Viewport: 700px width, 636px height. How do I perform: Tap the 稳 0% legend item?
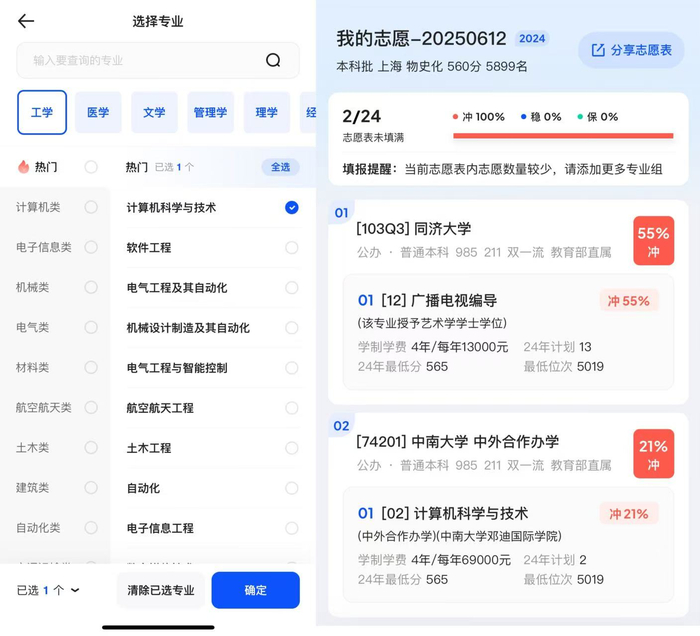tap(541, 117)
